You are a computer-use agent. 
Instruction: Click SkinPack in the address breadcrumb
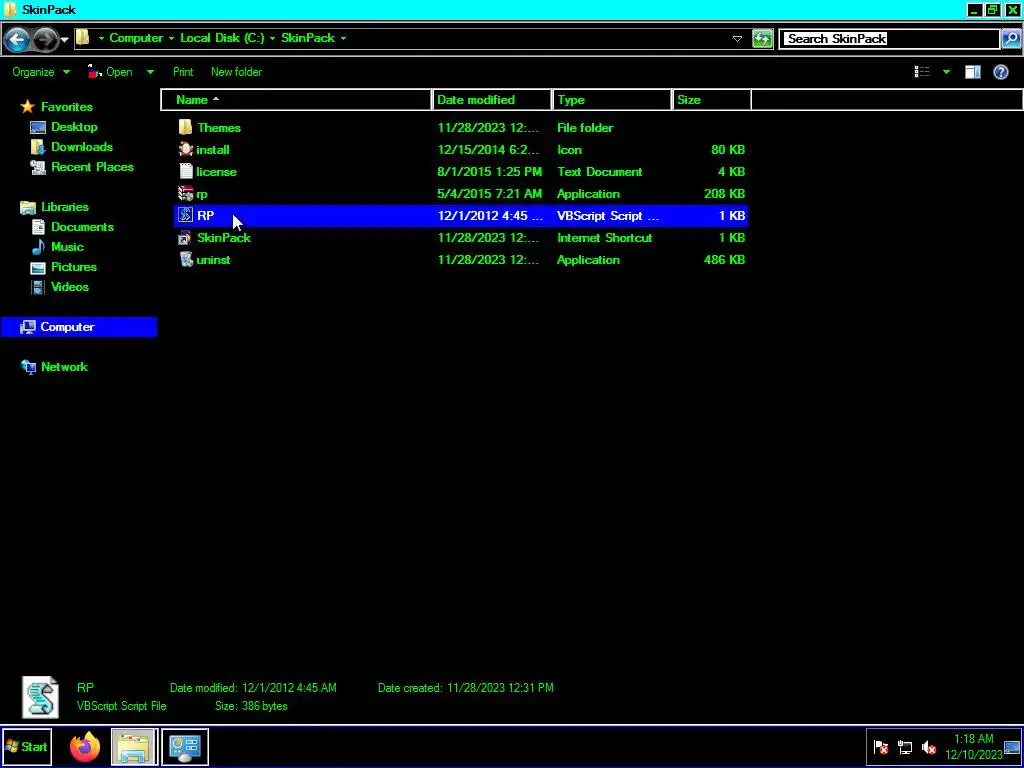(x=308, y=38)
